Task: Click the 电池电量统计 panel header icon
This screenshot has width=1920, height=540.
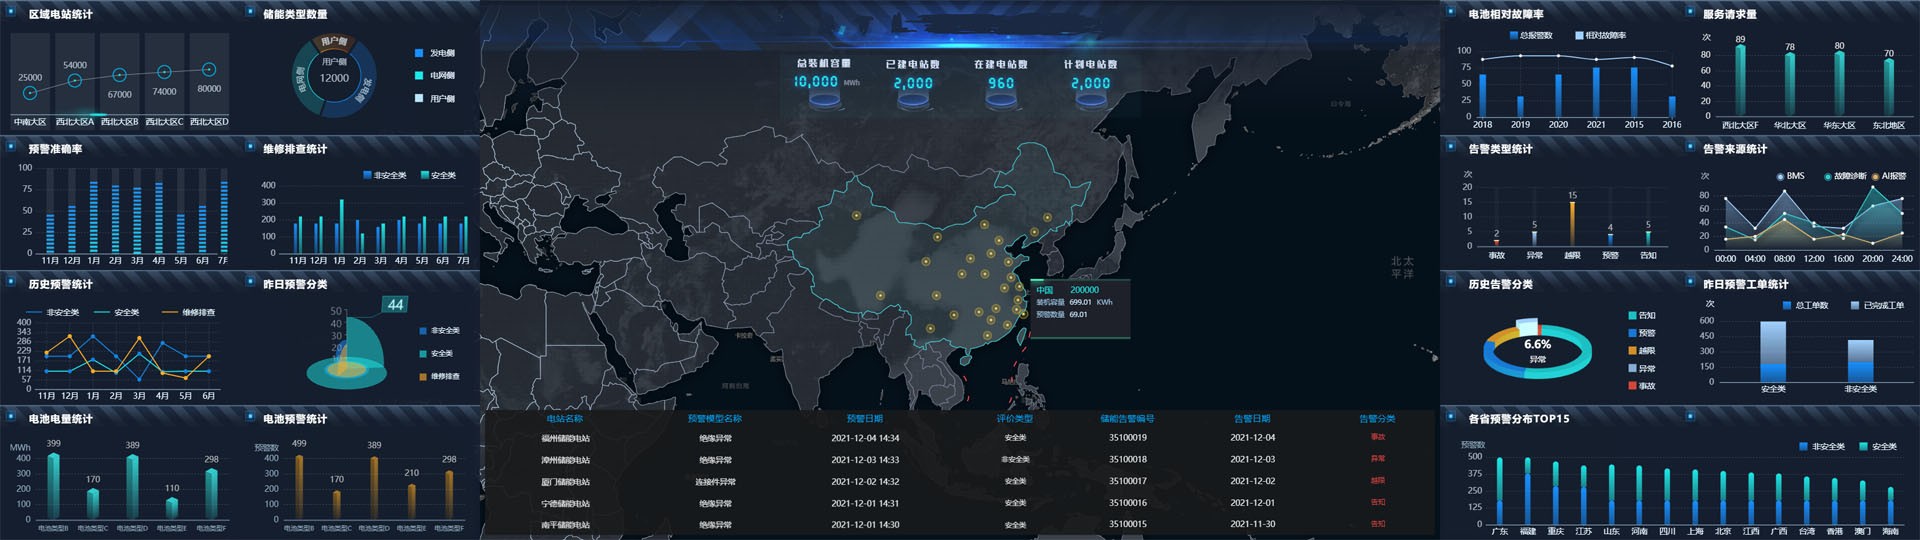Action: point(11,417)
